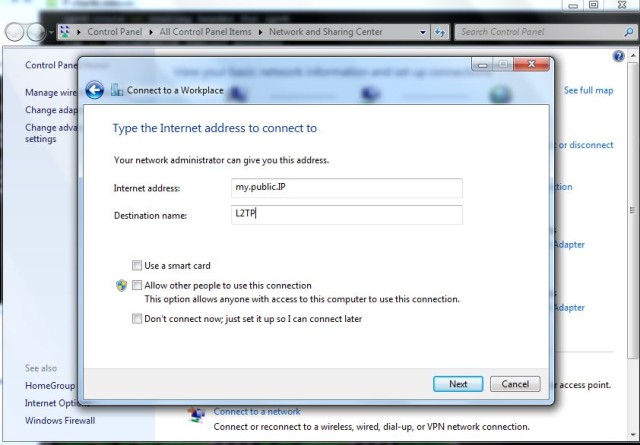Viewport: 640px width, 445px height.
Task: Enable the Use a smart card checkbox
Action: 137,265
